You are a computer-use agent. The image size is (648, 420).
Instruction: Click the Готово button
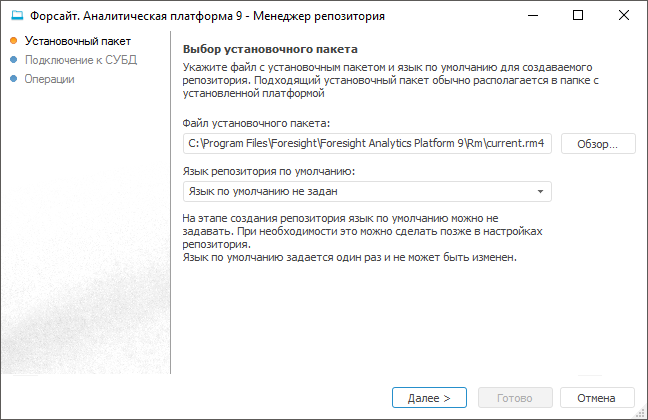(x=514, y=397)
